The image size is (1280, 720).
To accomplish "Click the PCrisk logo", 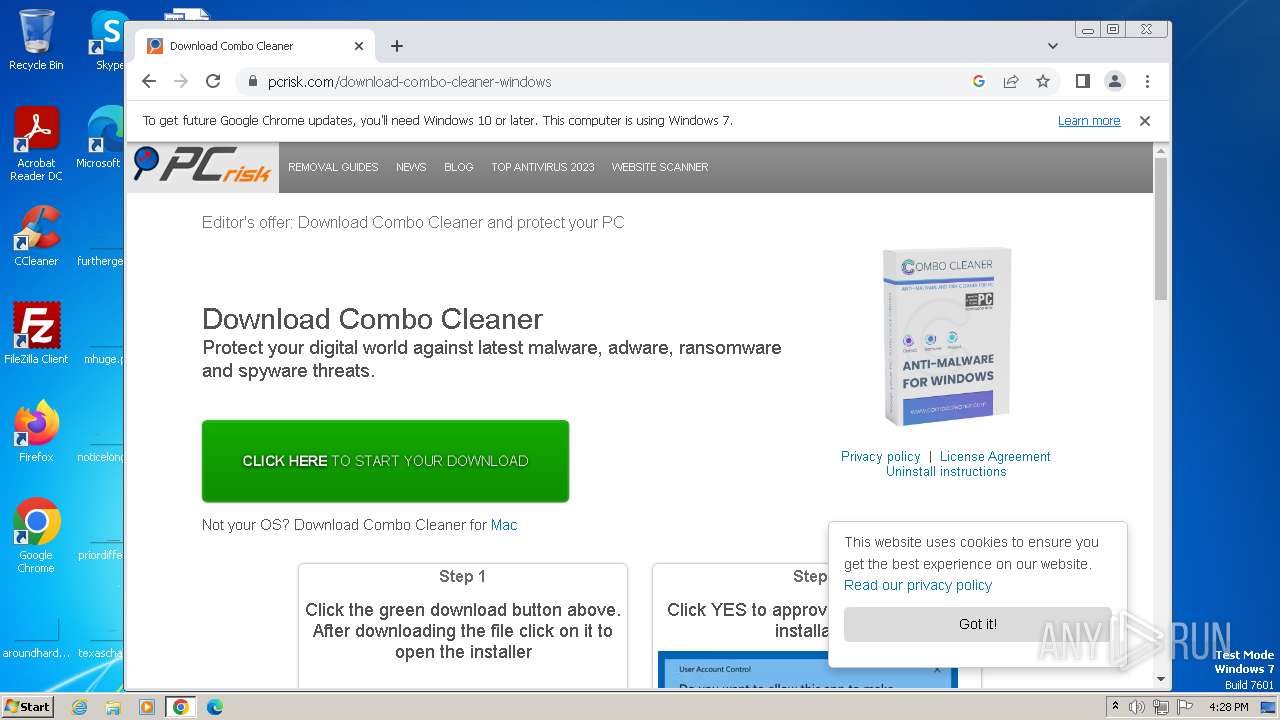I will coord(203,165).
